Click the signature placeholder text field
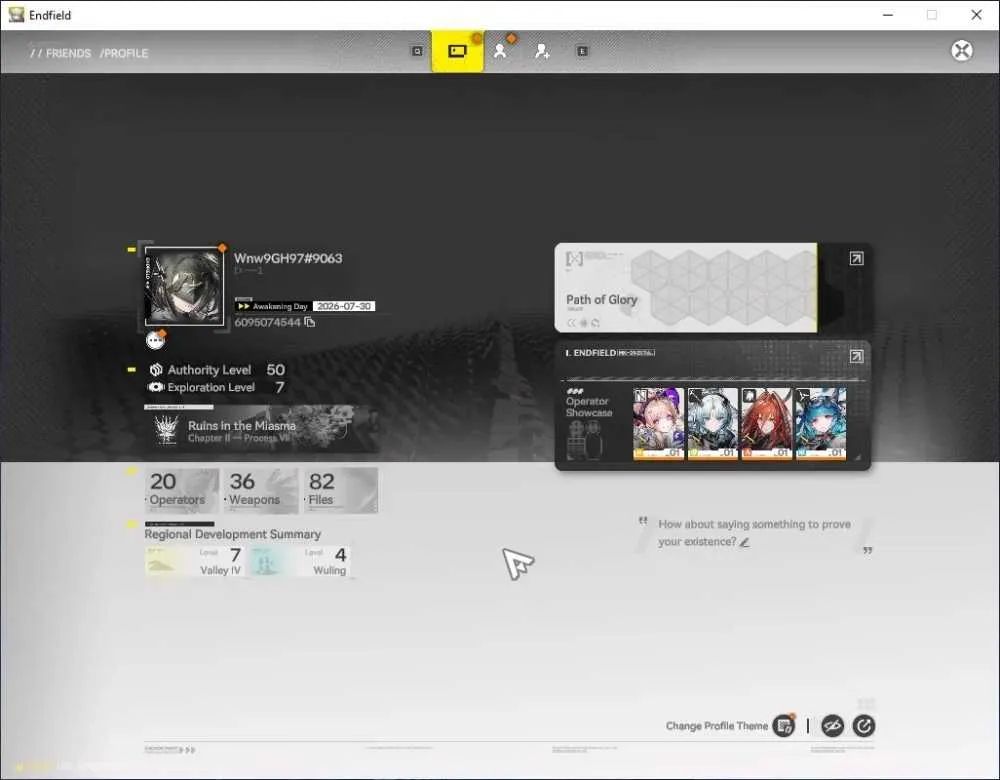The image size is (1000, 780). click(754, 533)
